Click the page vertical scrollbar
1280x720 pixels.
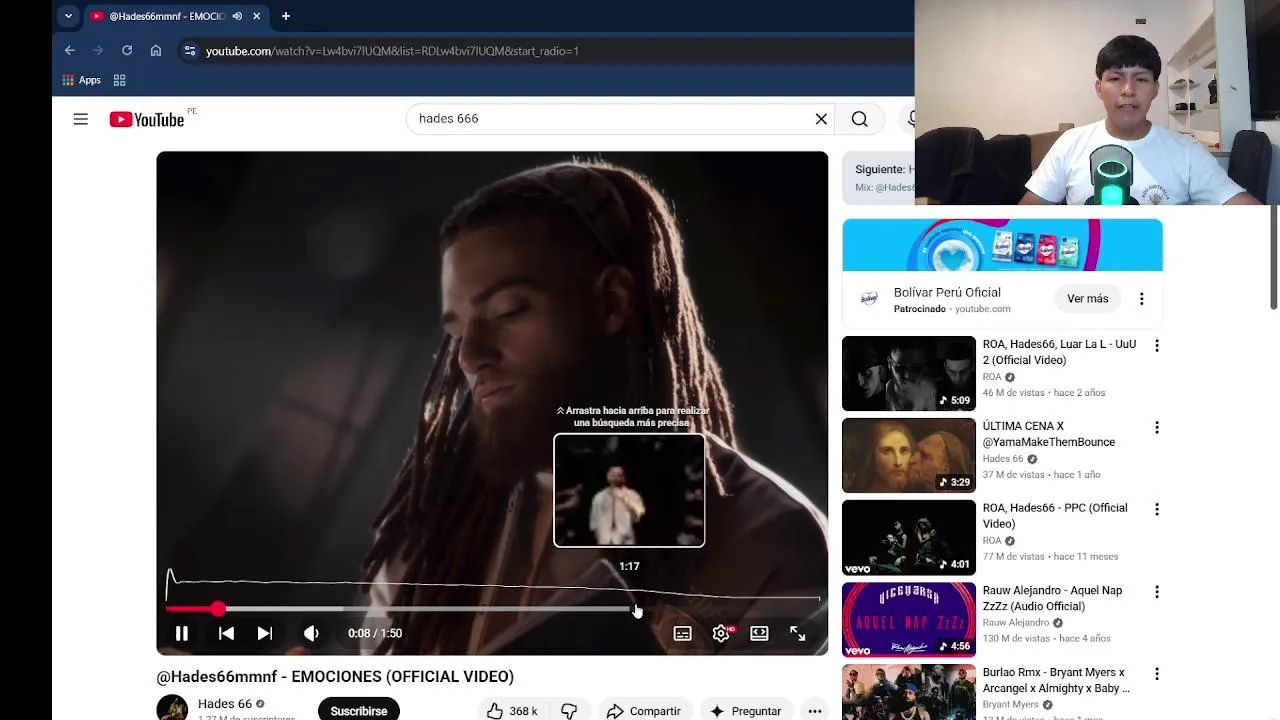[x=1274, y=258]
